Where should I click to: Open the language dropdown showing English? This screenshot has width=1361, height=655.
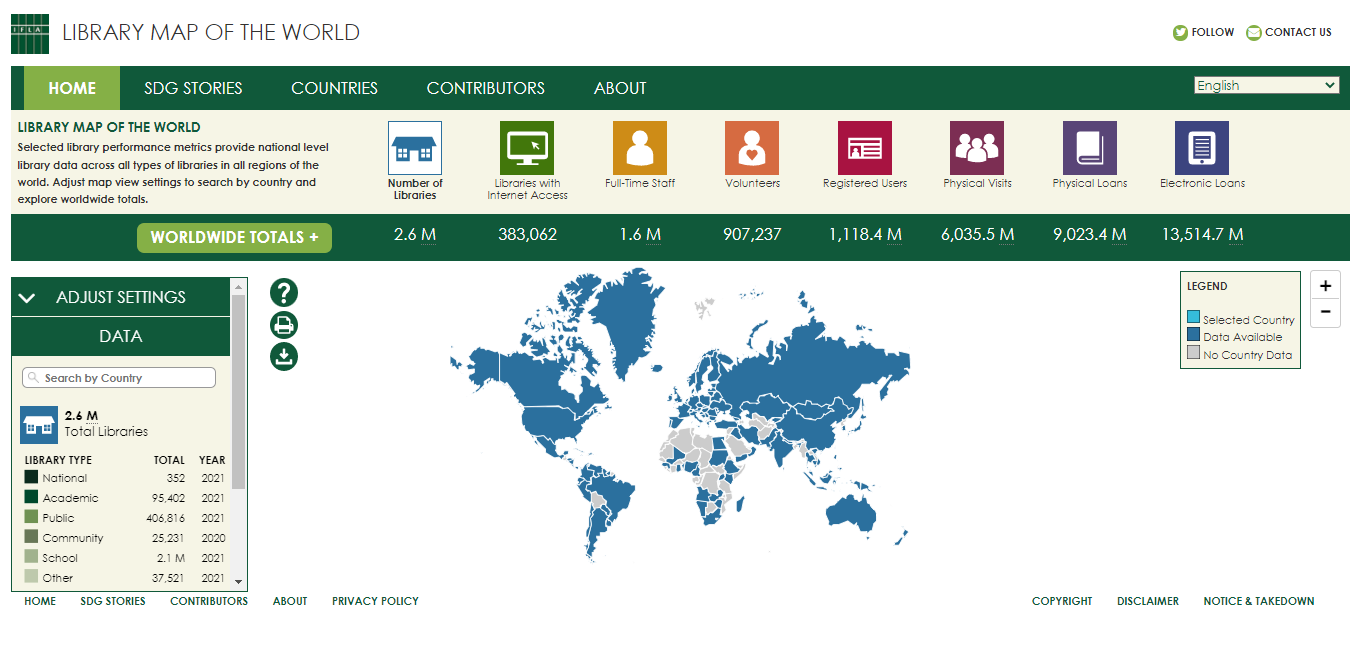[x=1266, y=85]
